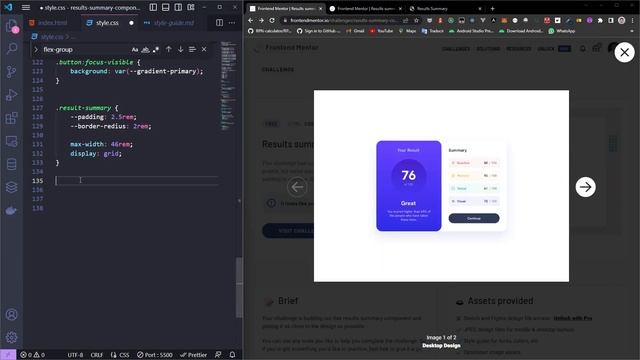Toggle Use Regular Expression in find widget
The width and height of the screenshot is (640, 360).
click(156, 50)
